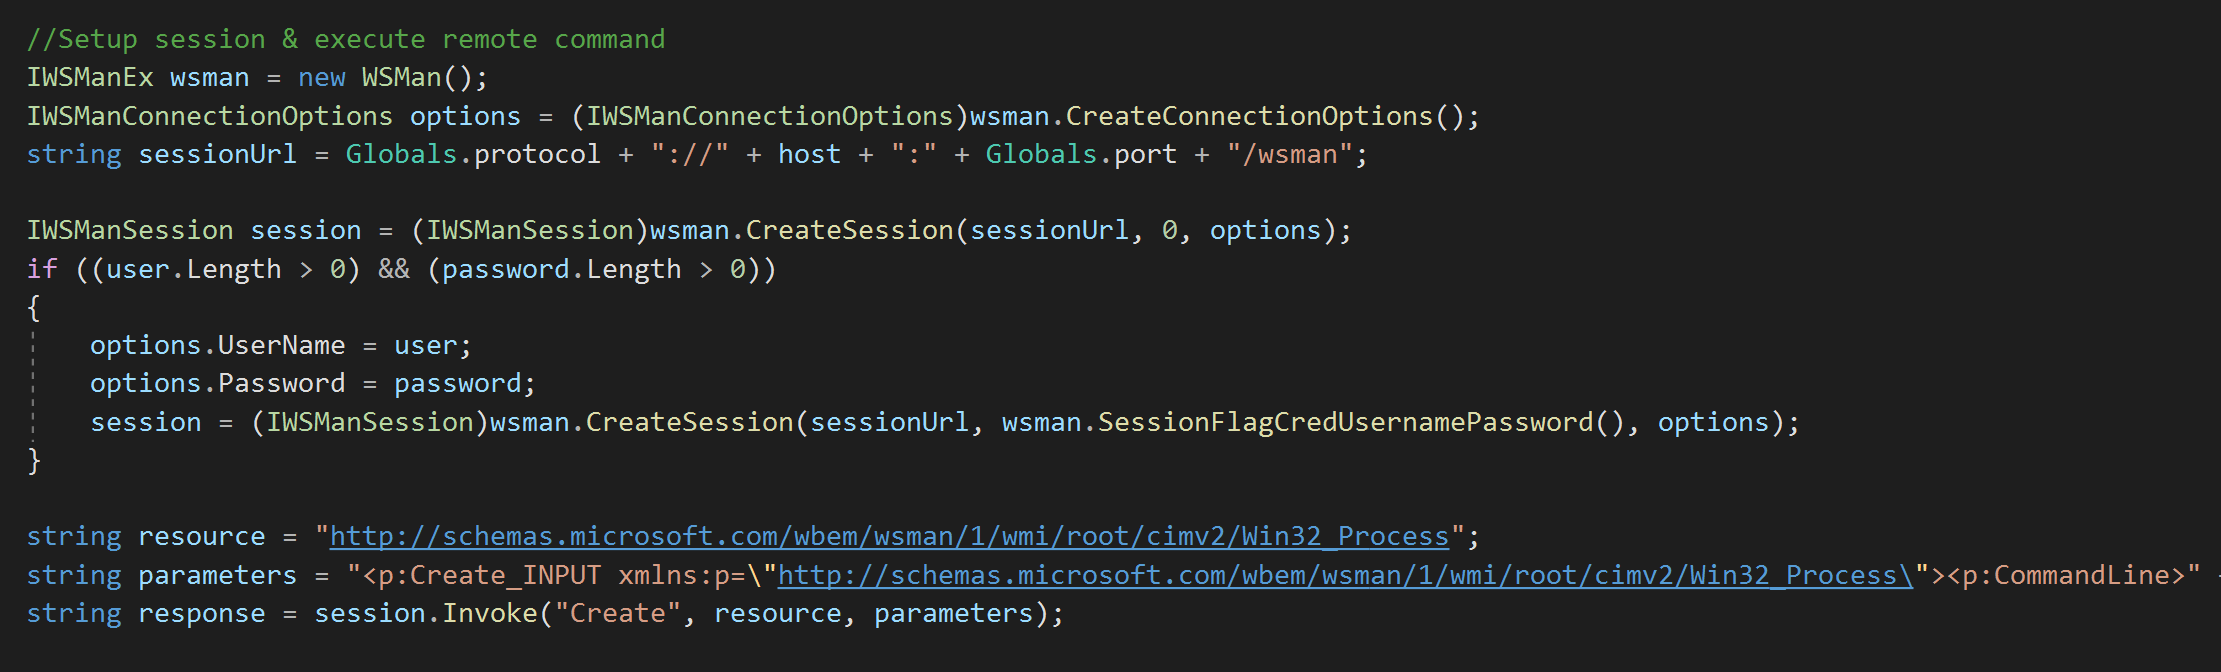Click the opening curly brace of the if block
Screen dimensions: 2221x672
[34, 308]
